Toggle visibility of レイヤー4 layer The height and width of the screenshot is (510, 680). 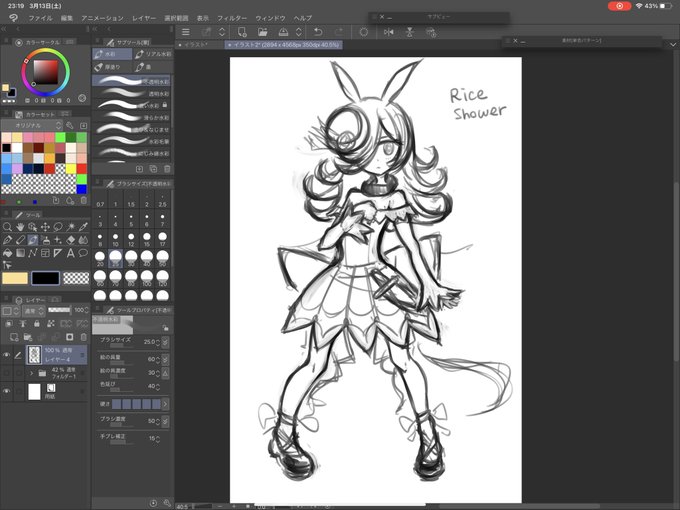(x=7, y=355)
